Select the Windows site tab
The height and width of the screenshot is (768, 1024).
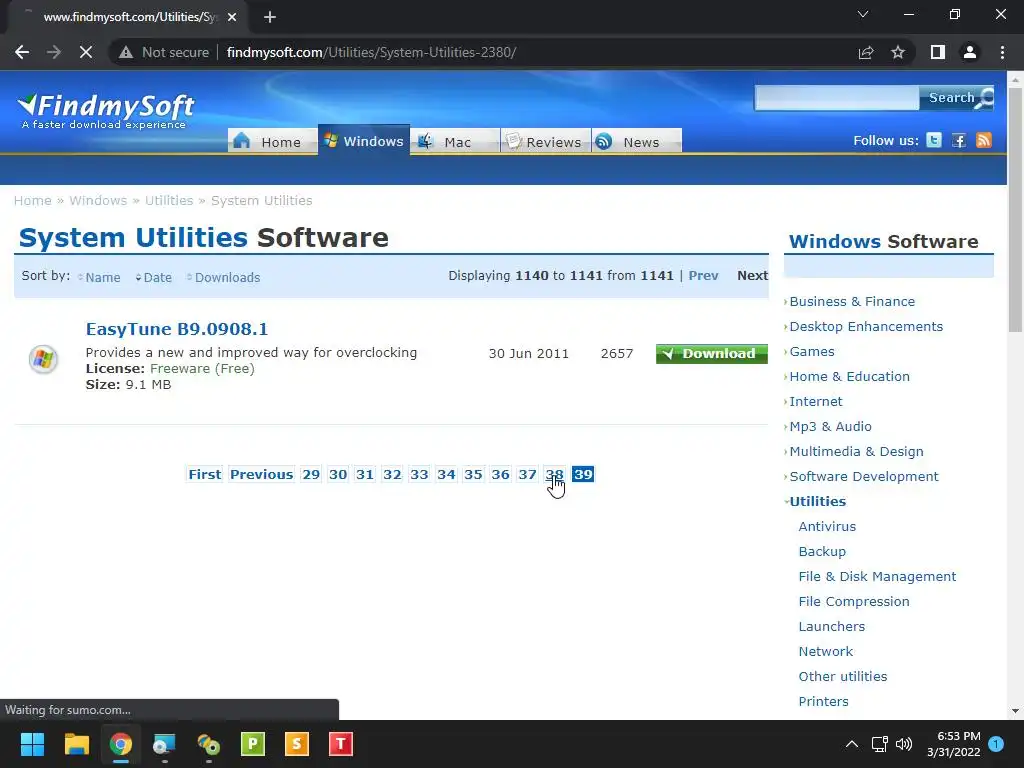364,141
